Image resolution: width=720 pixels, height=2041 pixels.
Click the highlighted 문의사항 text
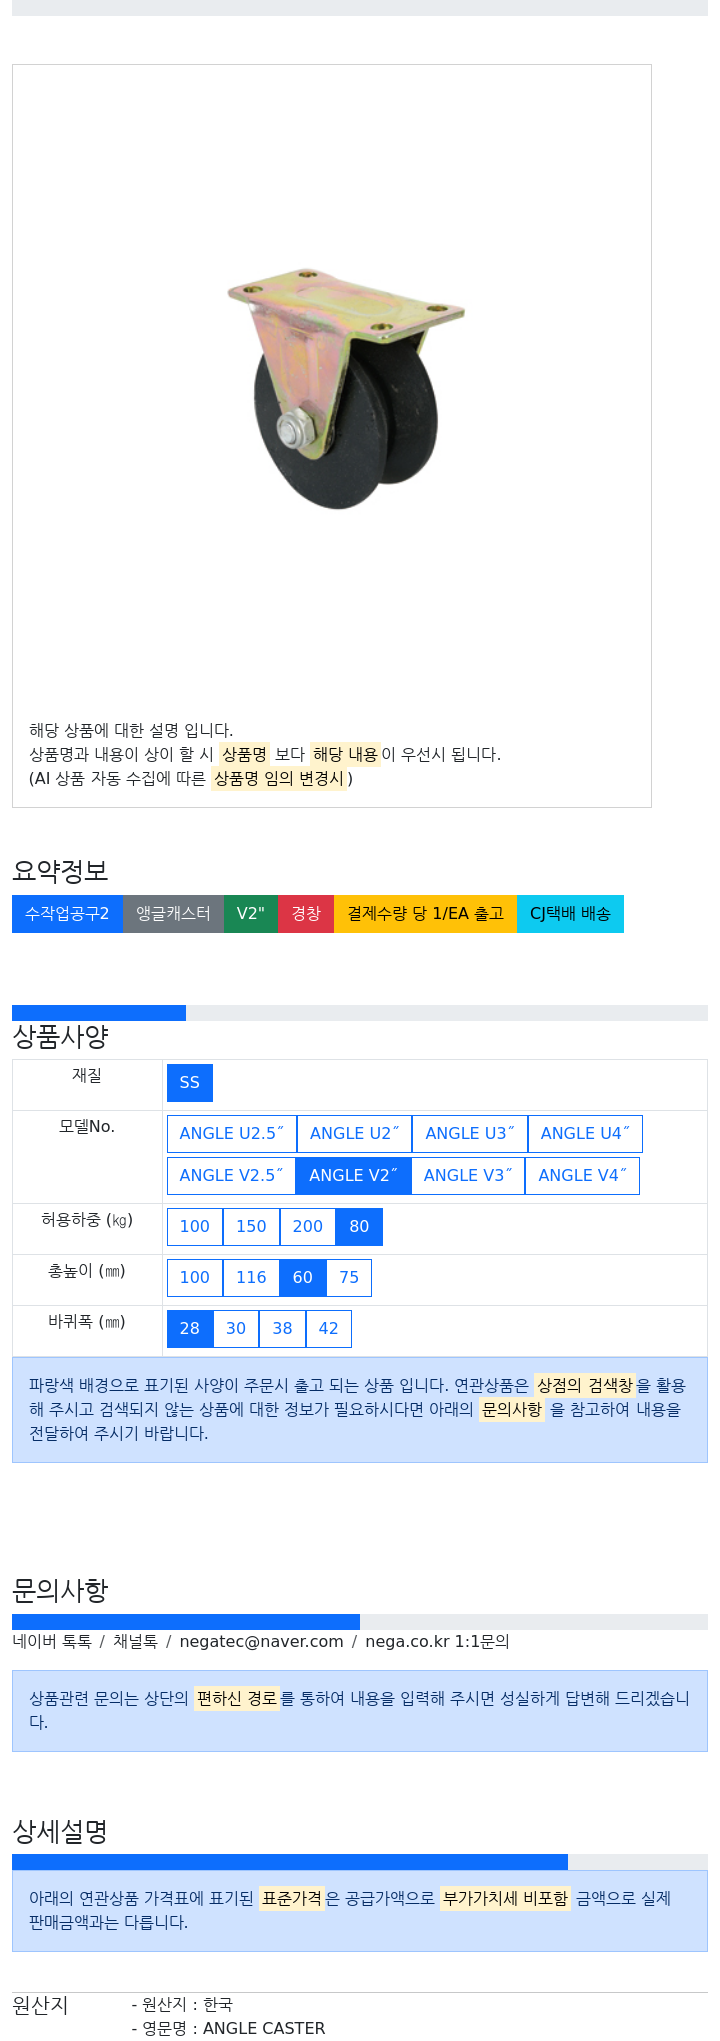pos(512,1410)
